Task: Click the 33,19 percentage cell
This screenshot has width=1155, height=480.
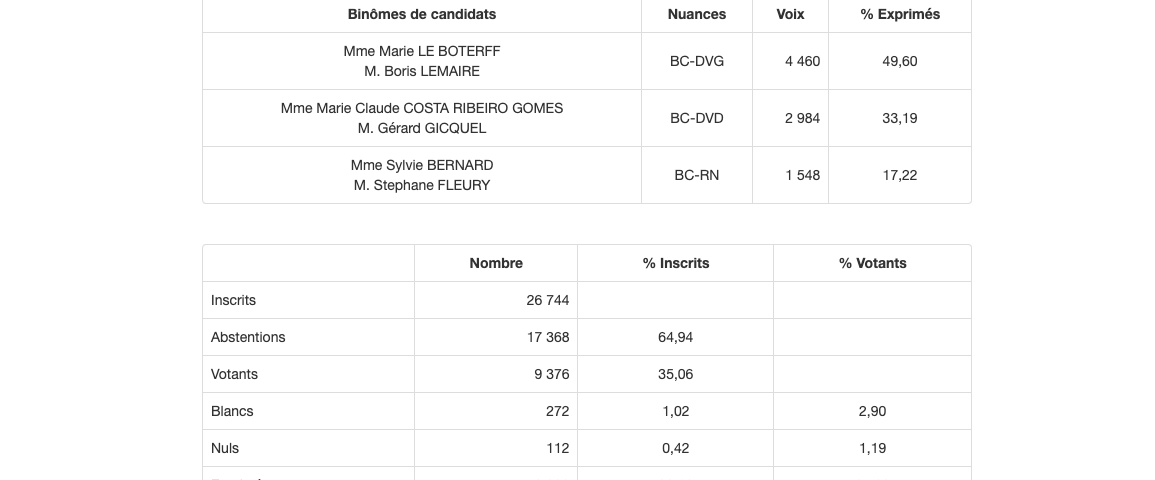Action: [x=900, y=118]
